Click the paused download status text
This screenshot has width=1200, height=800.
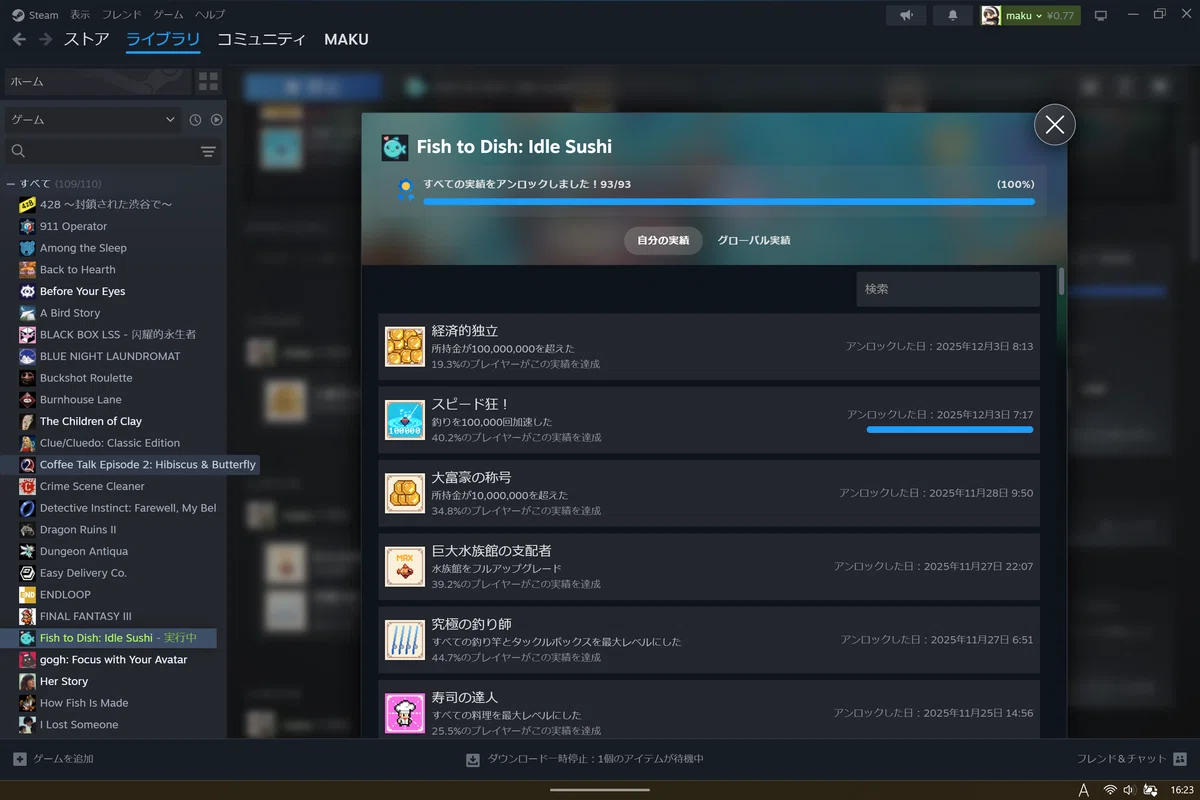coord(596,759)
